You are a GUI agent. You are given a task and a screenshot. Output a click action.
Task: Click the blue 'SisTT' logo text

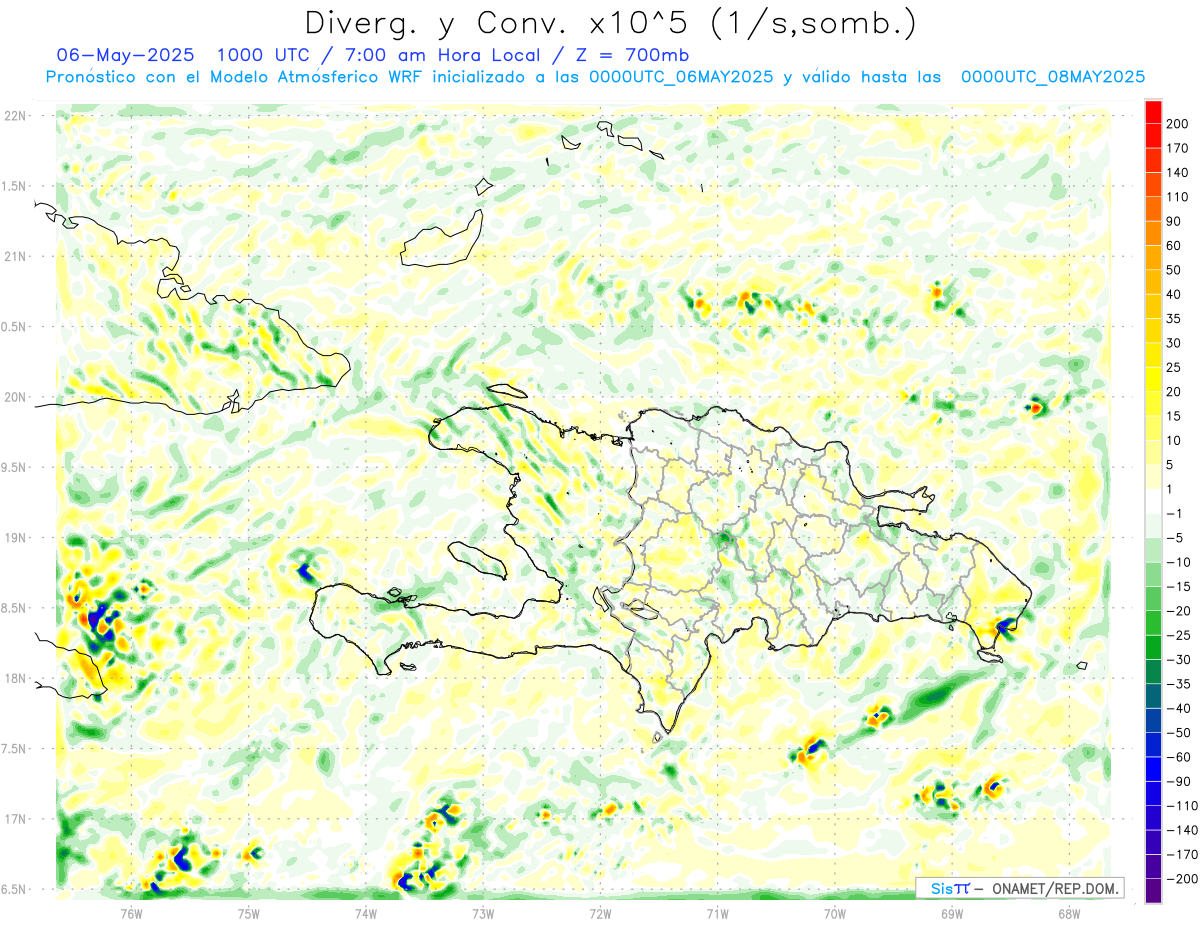[x=949, y=888]
